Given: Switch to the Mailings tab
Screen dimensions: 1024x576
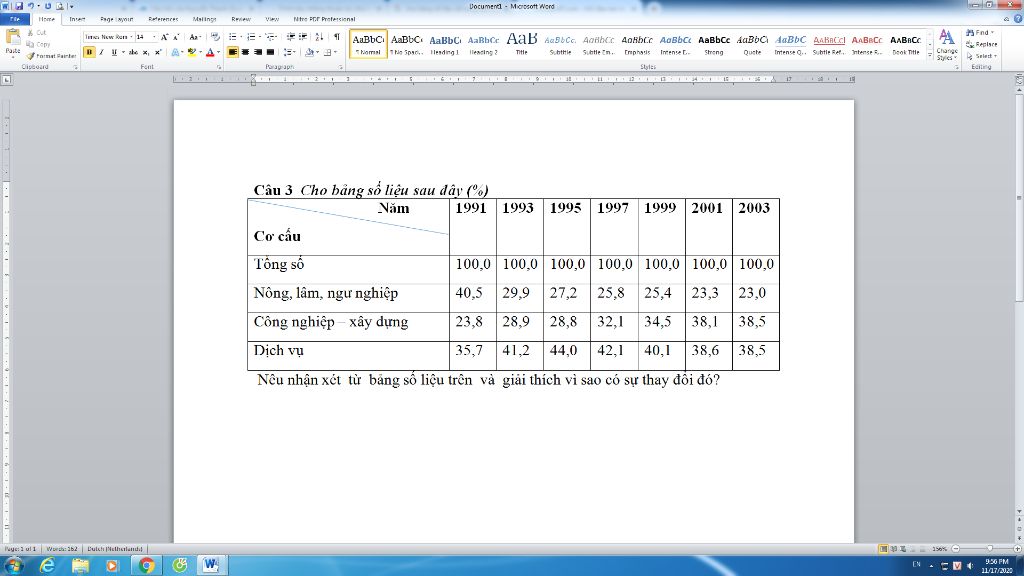Looking at the screenshot, I should (x=204, y=19).
